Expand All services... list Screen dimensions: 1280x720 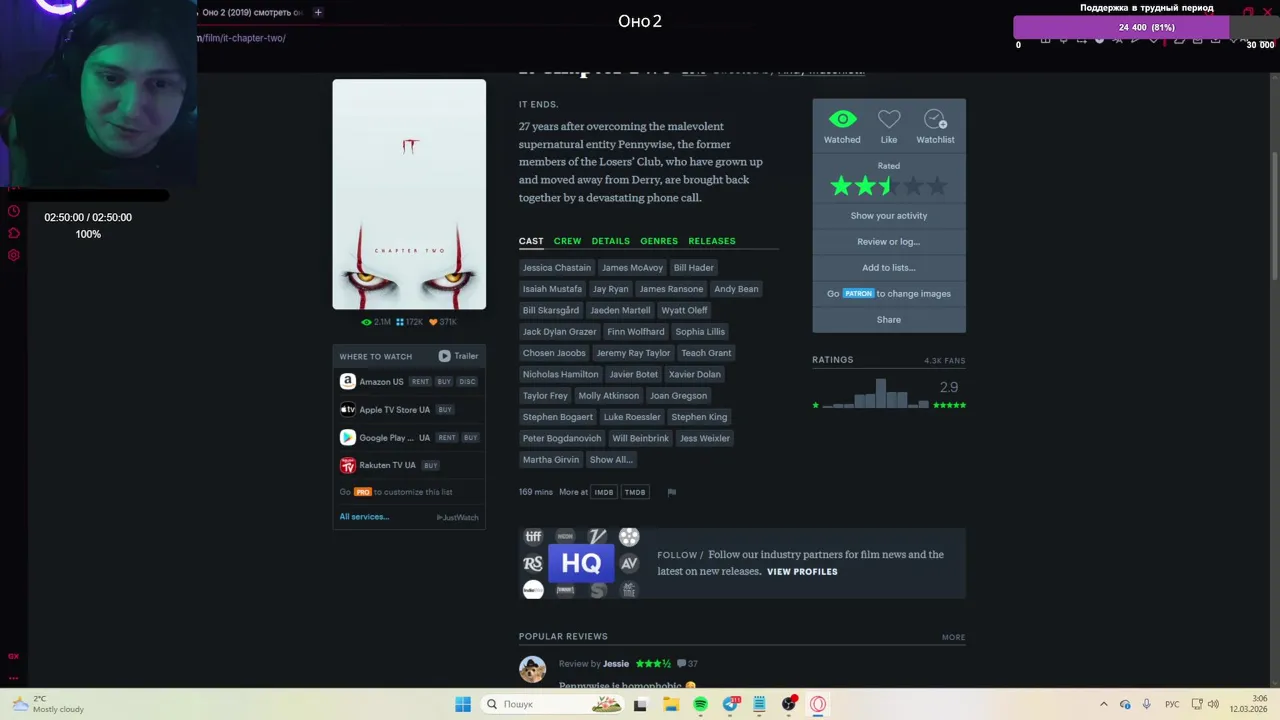[364, 517]
